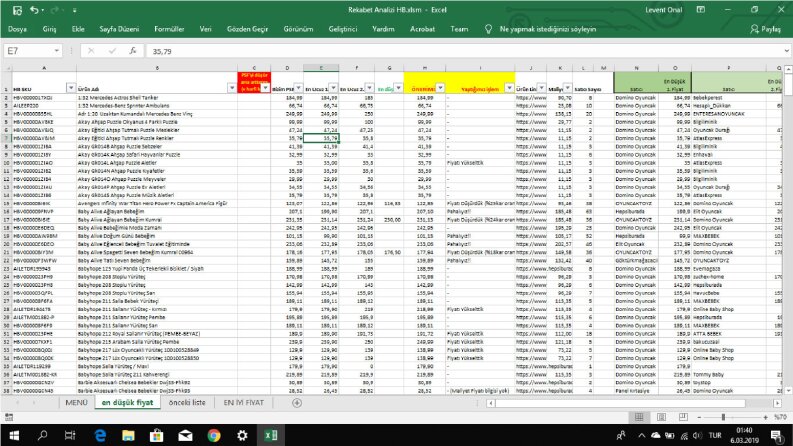Open the Insert Function fx dialog
Image resolution: width=793 pixels, height=446 pixels.
pos(133,51)
